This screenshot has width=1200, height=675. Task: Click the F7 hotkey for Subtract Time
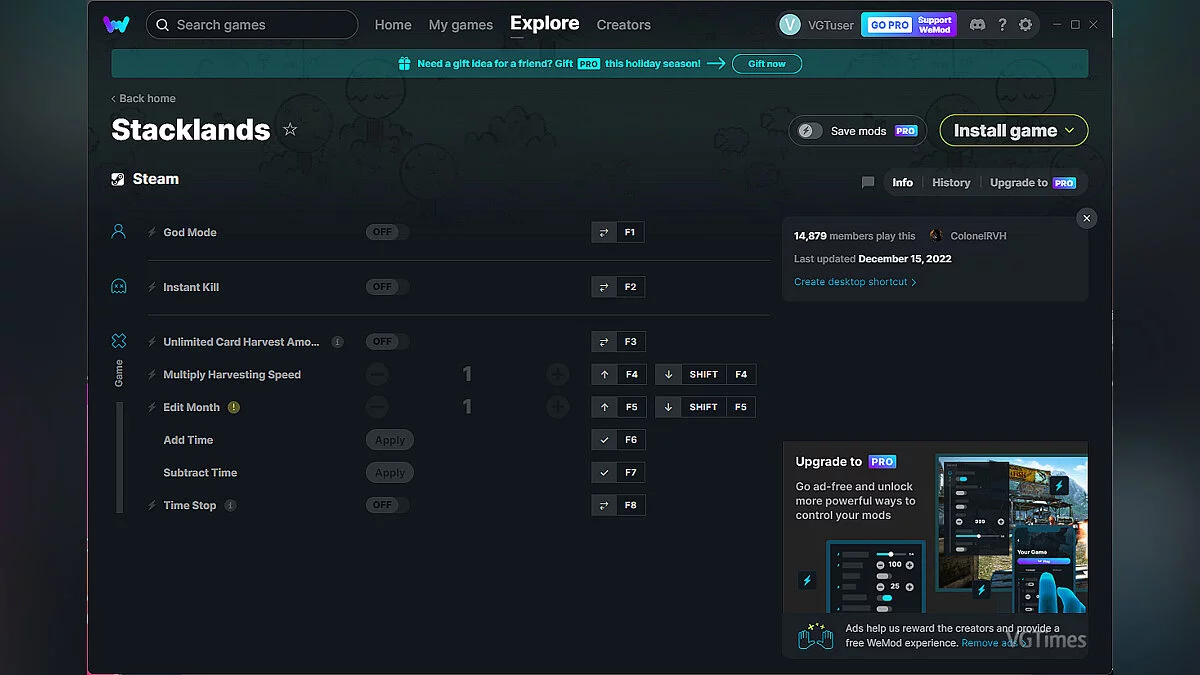618,473
